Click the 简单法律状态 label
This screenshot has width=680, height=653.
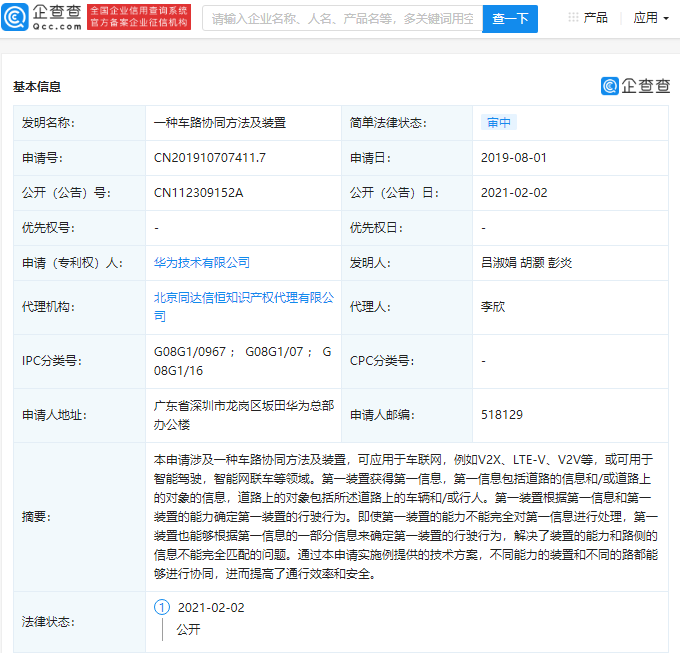tap(389, 123)
